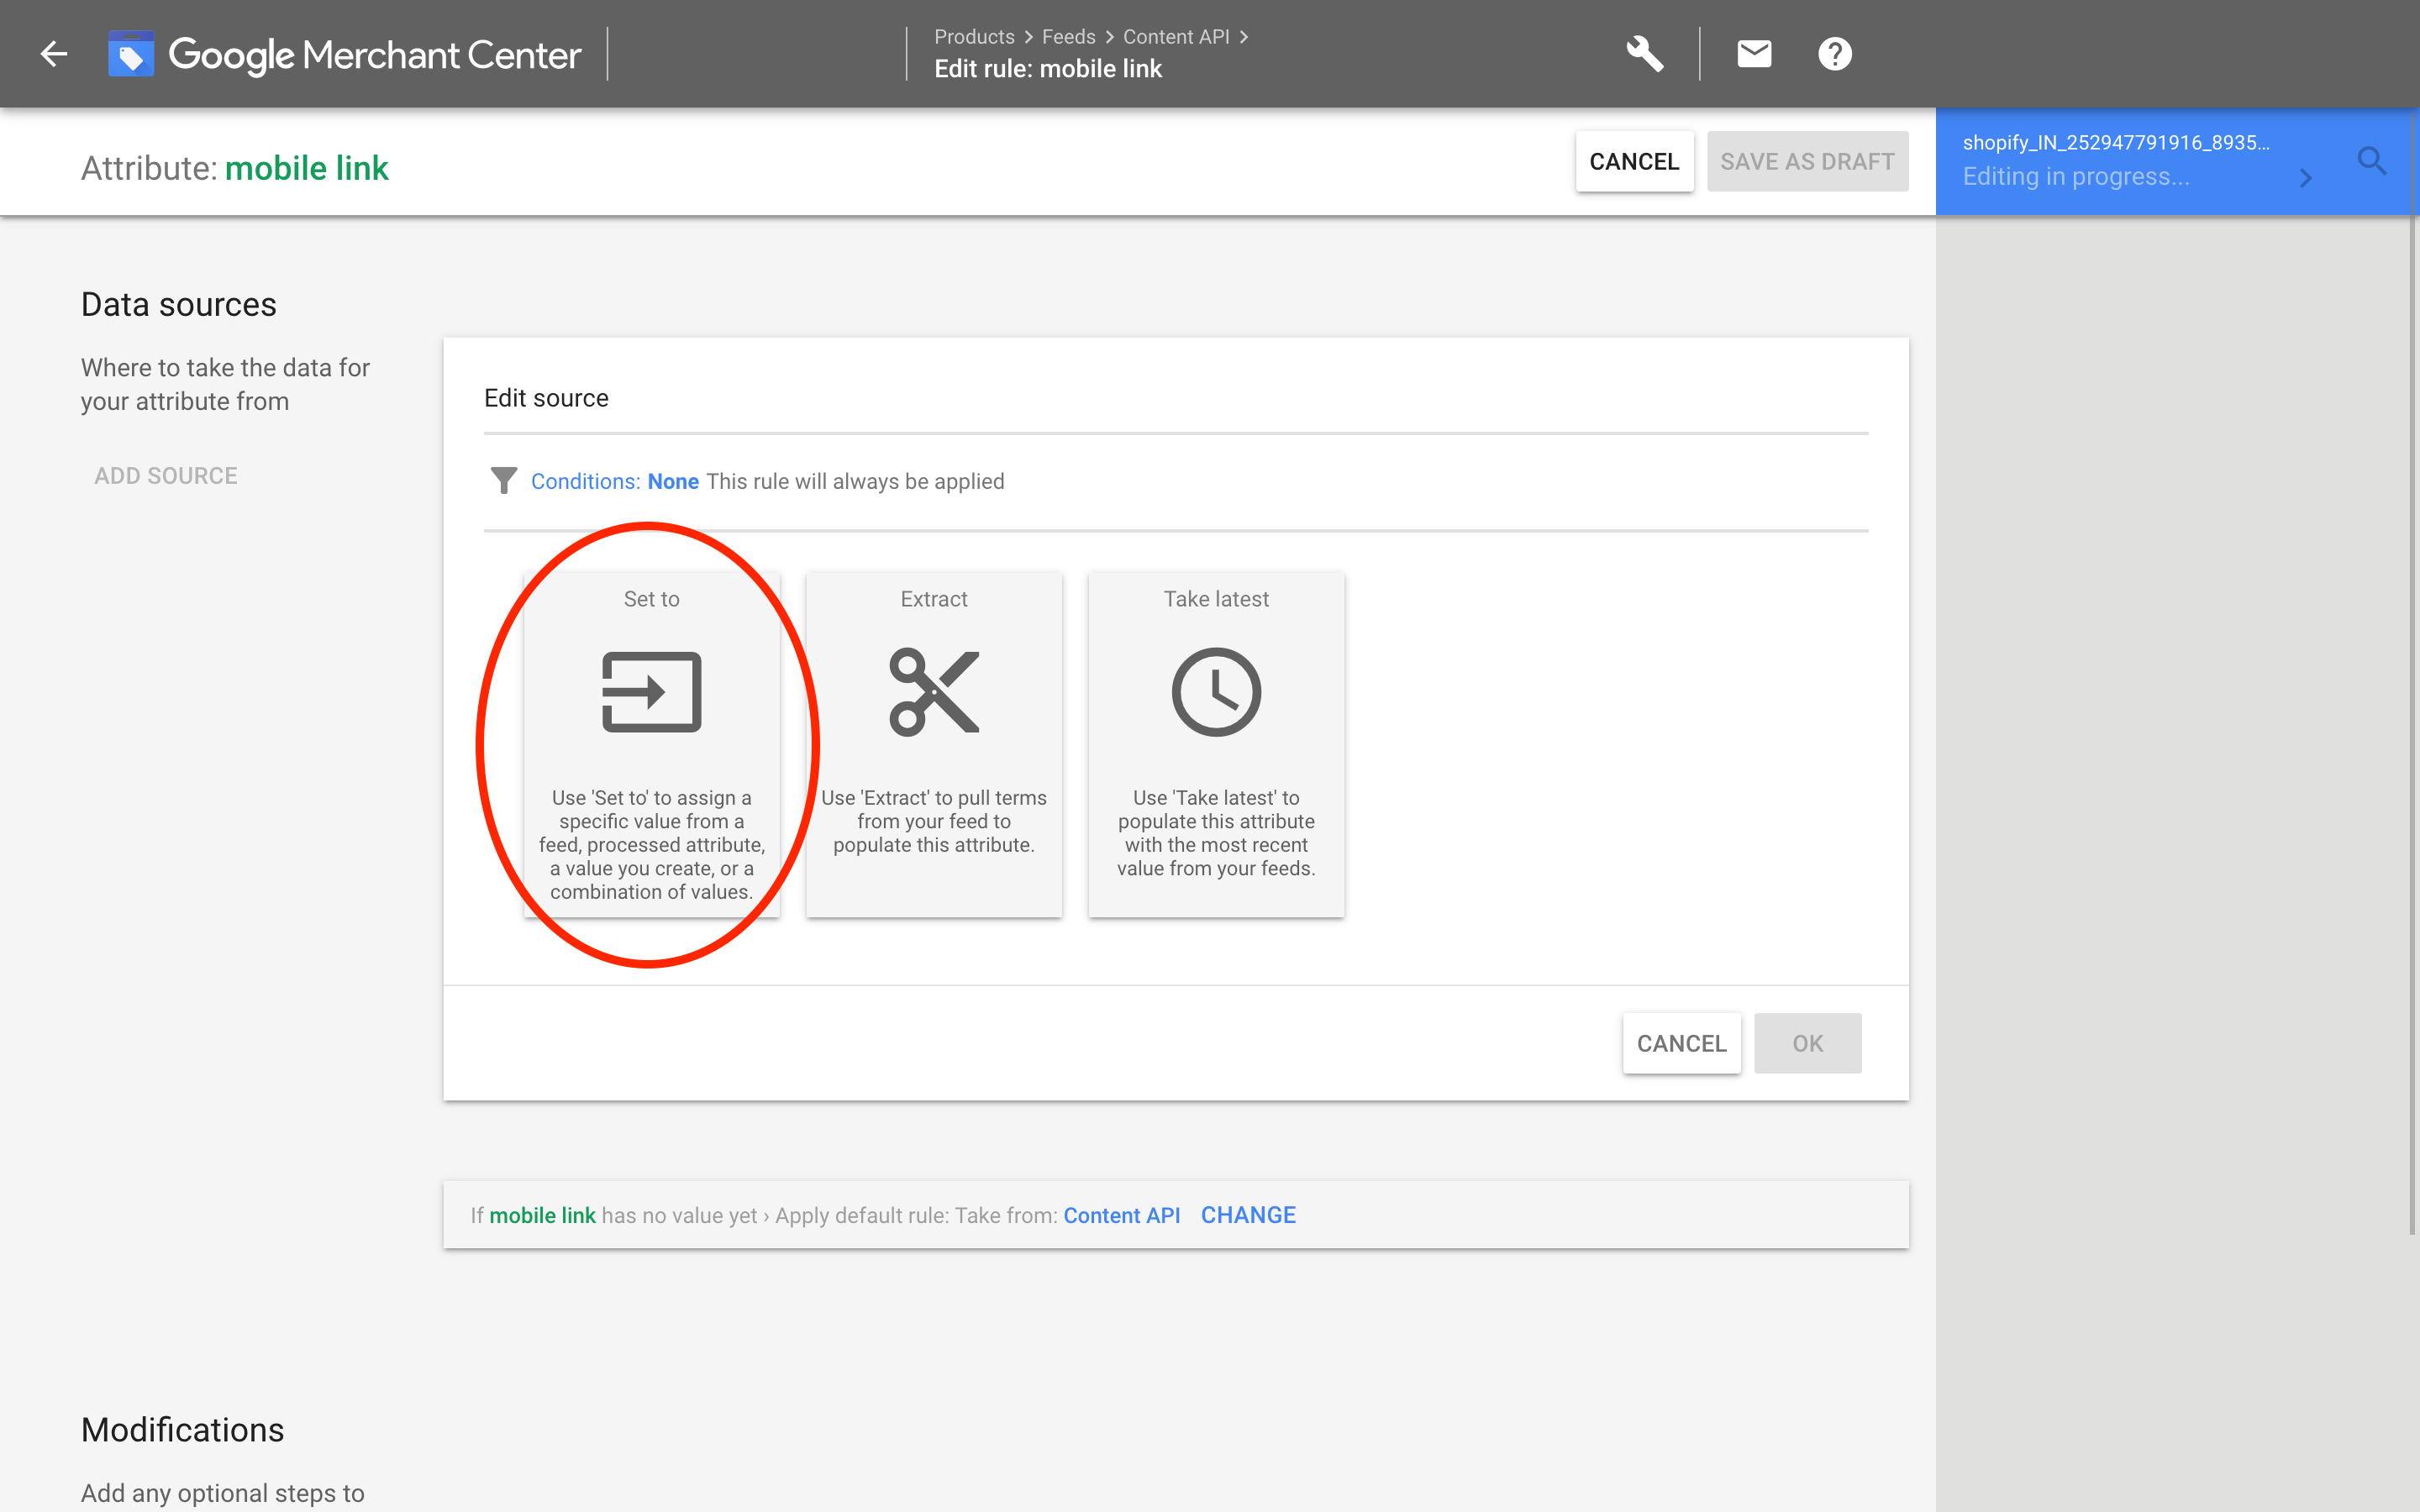Go to Feeds breadcrumb

coord(1068,37)
